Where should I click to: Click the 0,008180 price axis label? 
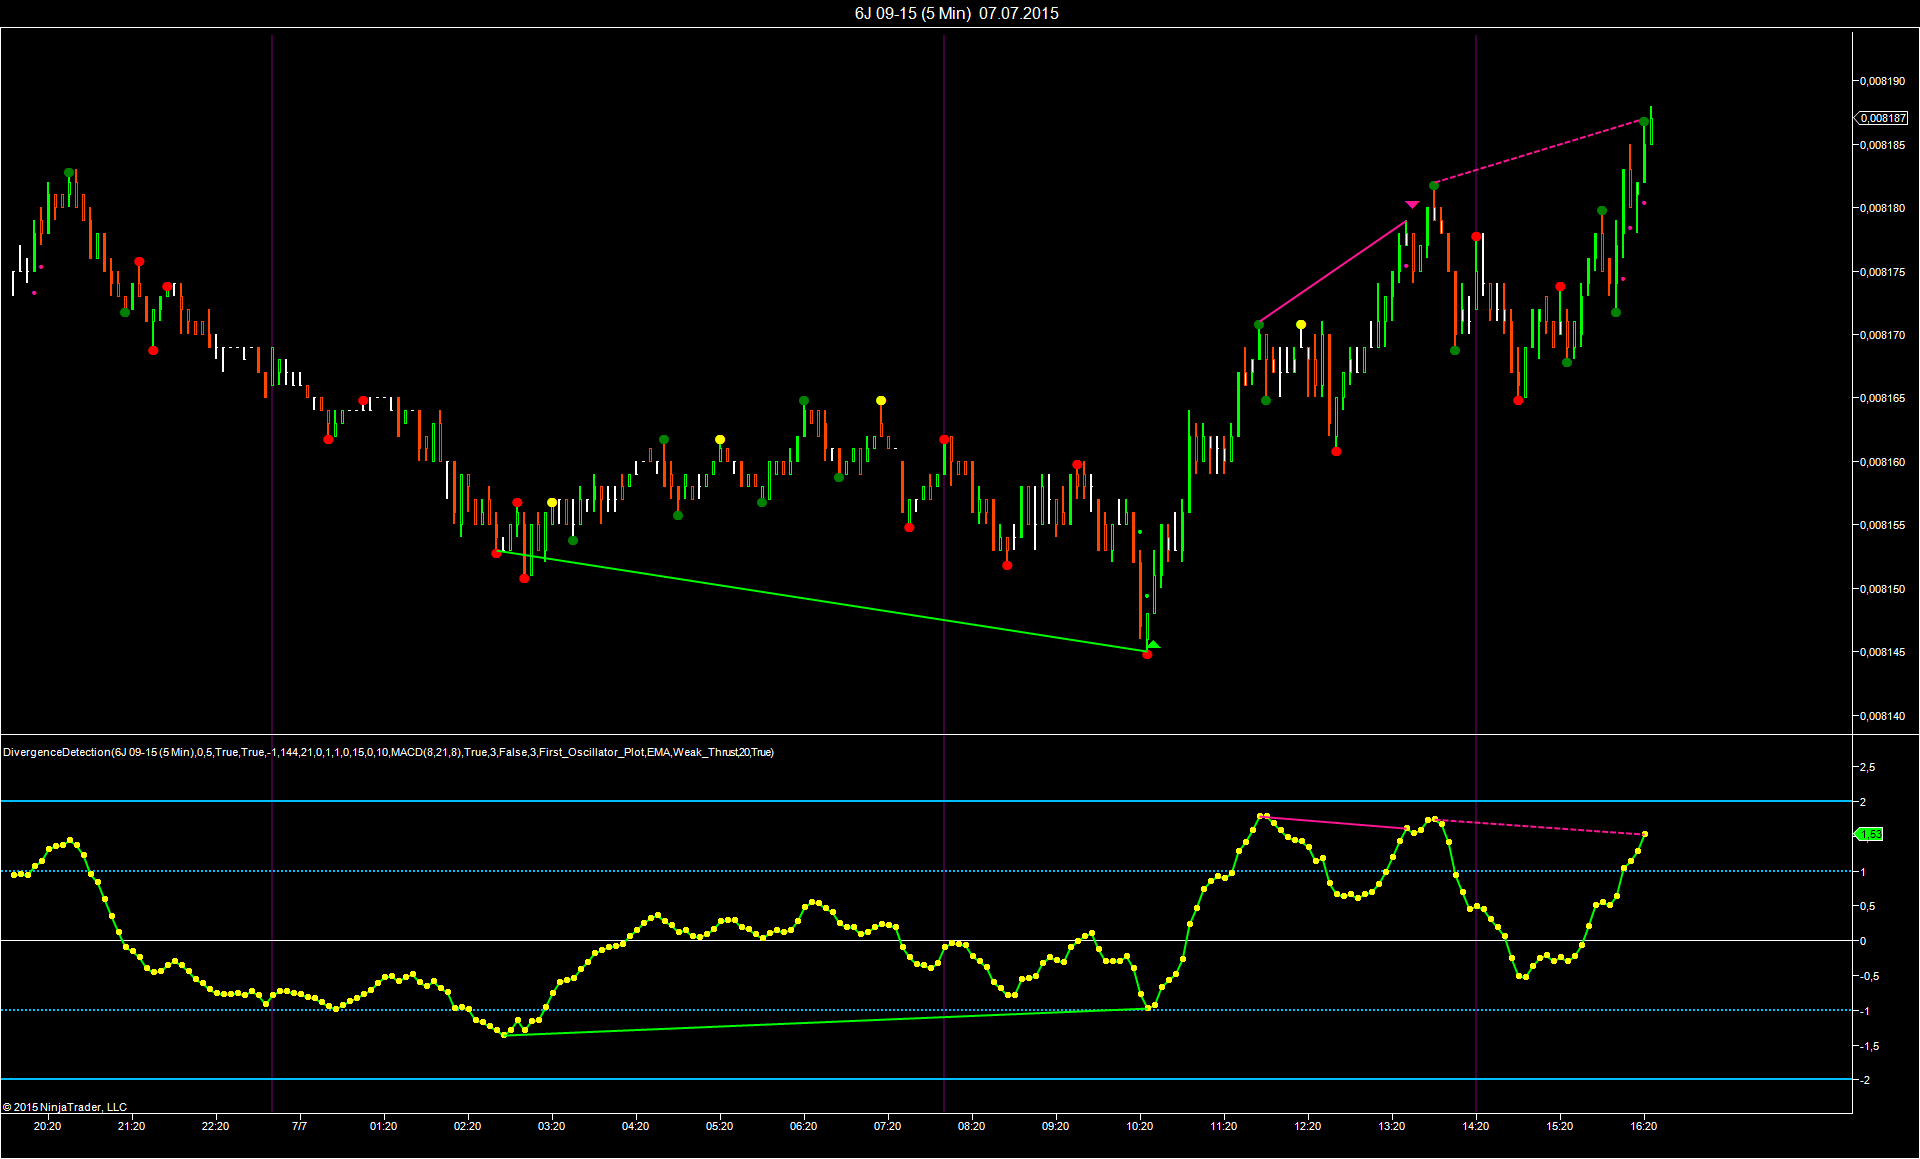pos(1882,208)
